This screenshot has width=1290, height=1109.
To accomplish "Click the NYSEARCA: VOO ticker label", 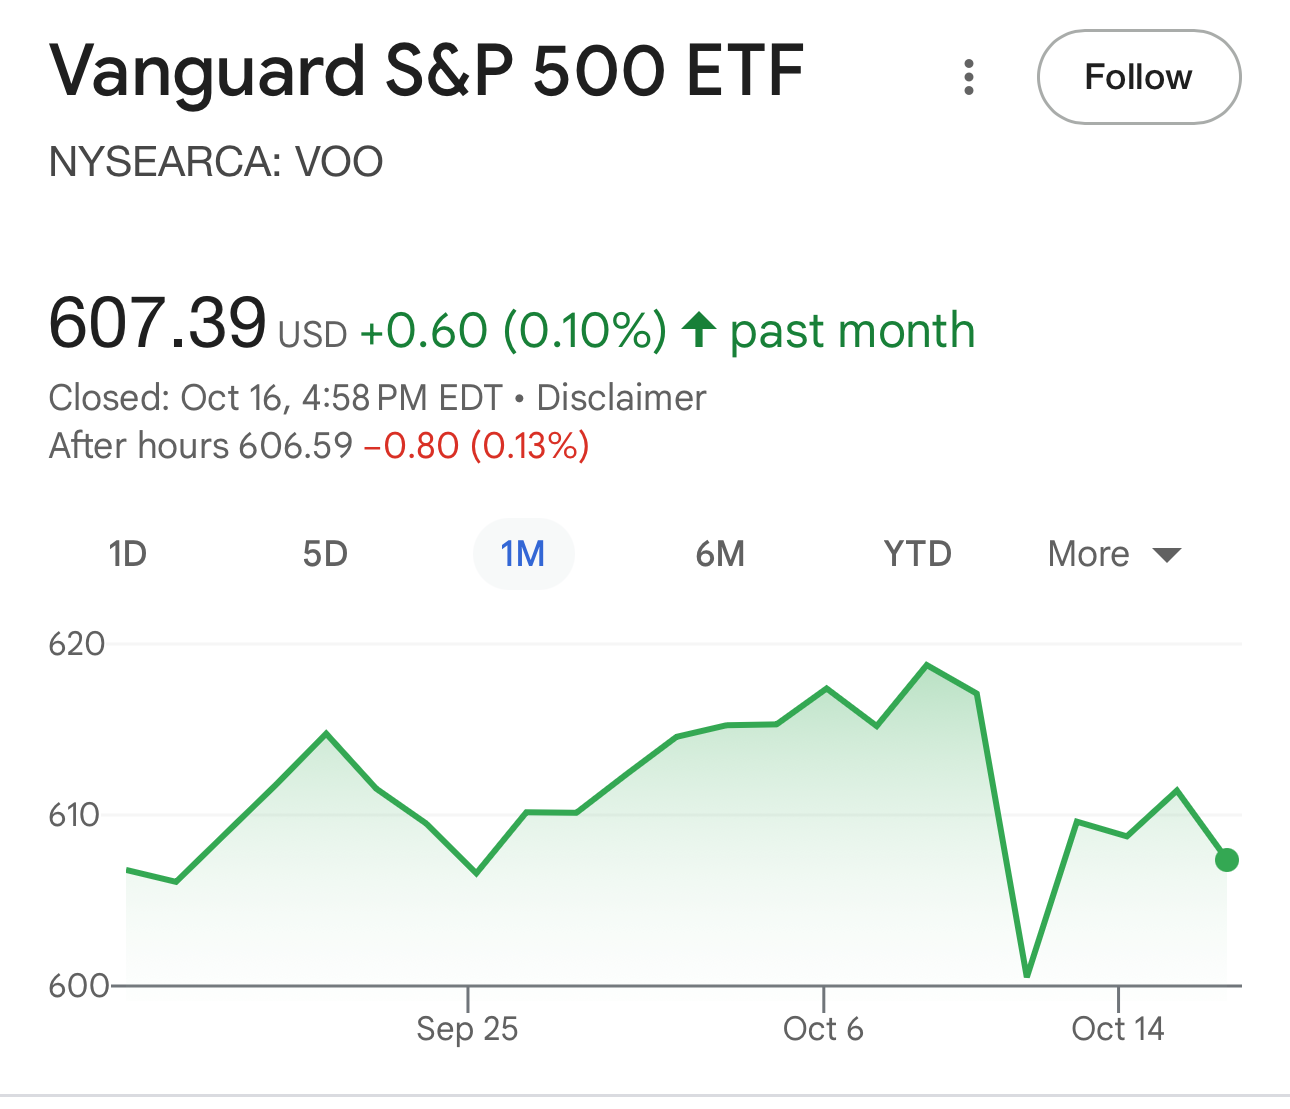I will 216,162.
